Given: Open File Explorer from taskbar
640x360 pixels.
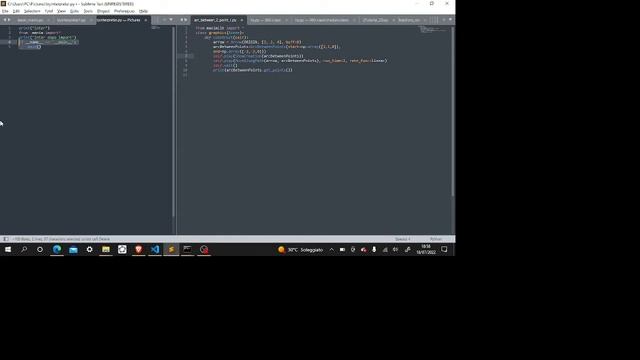Looking at the screenshot, I should tap(106, 249).
